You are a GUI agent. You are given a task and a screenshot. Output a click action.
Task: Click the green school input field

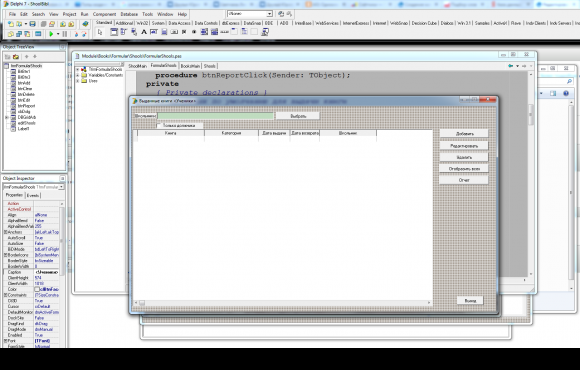pyautogui.click(x=216, y=116)
